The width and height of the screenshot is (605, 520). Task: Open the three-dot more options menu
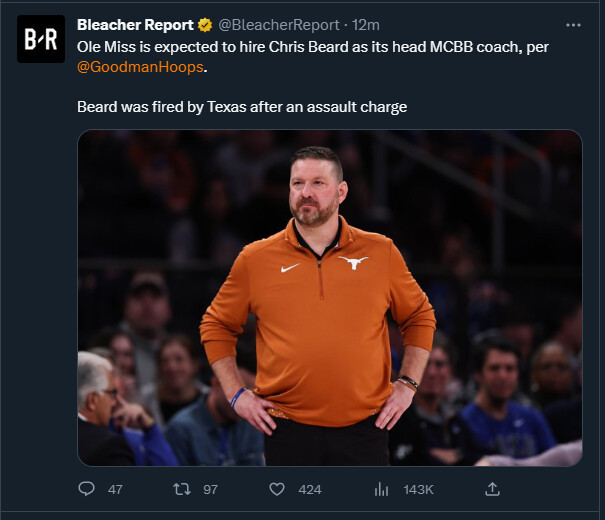point(573,24)
